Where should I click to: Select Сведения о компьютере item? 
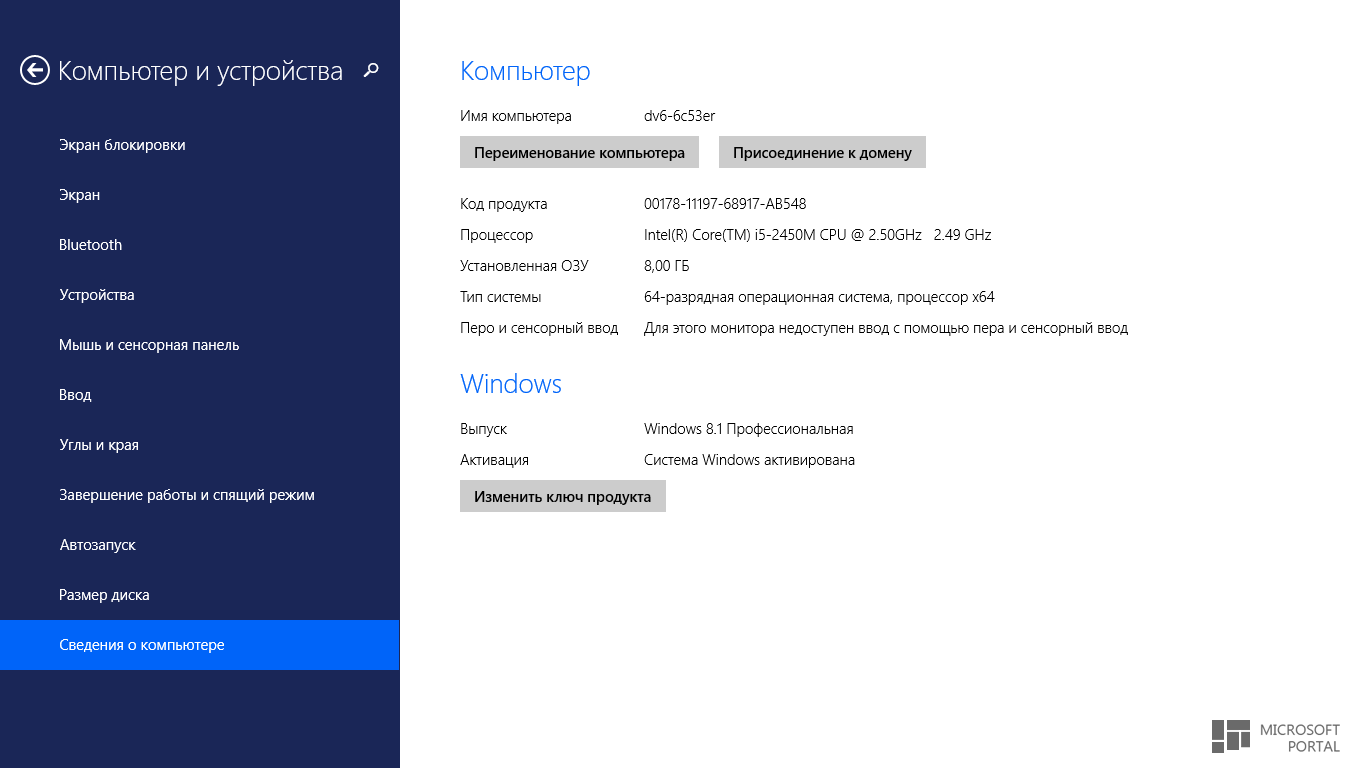pos(199,645)
